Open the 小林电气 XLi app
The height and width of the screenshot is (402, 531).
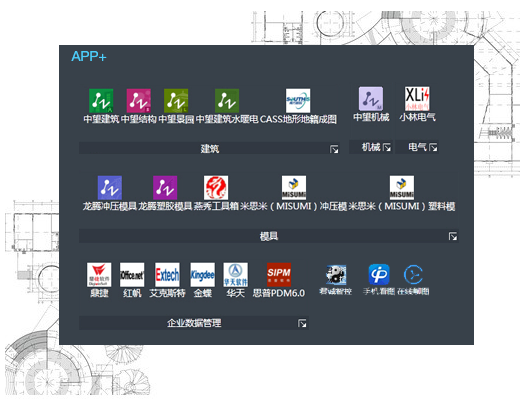417,99
